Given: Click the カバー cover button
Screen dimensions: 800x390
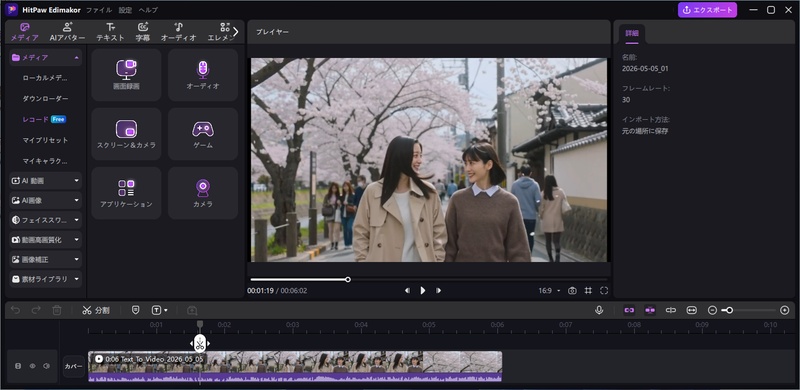Looking at the screenshot, I should (73, 366).
